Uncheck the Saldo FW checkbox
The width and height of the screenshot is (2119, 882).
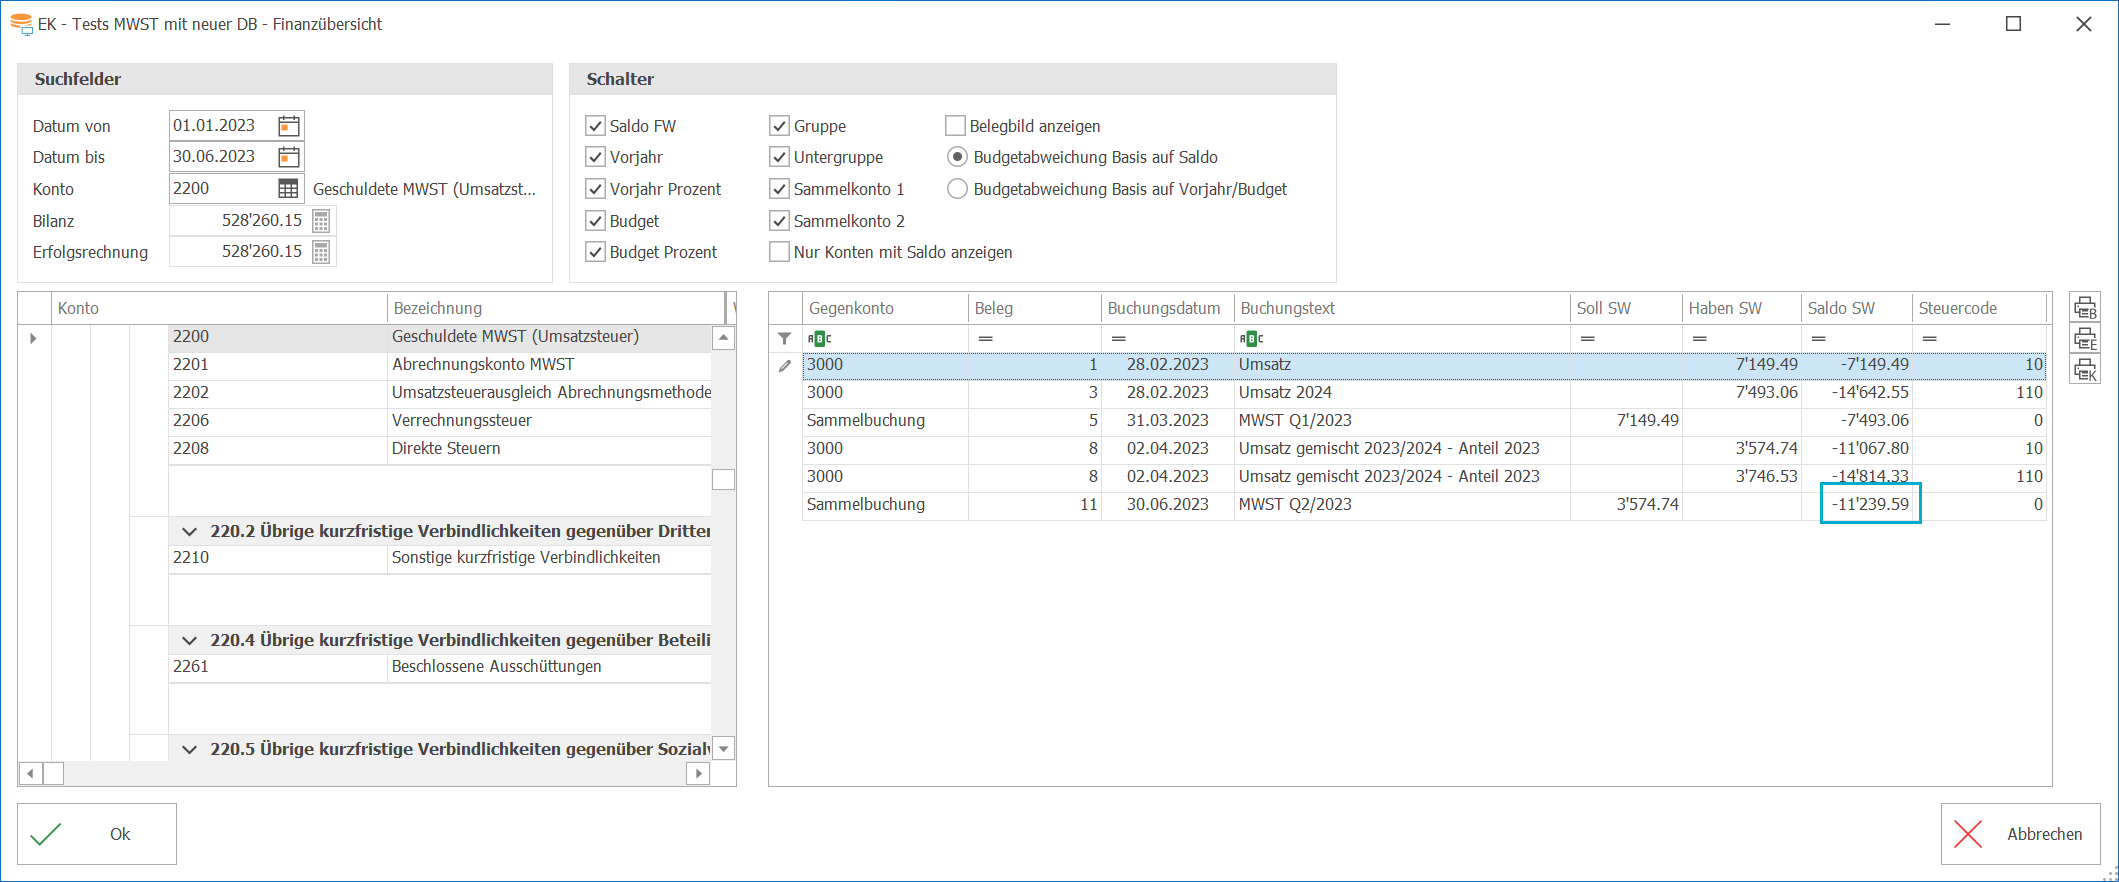pos(595,126)
